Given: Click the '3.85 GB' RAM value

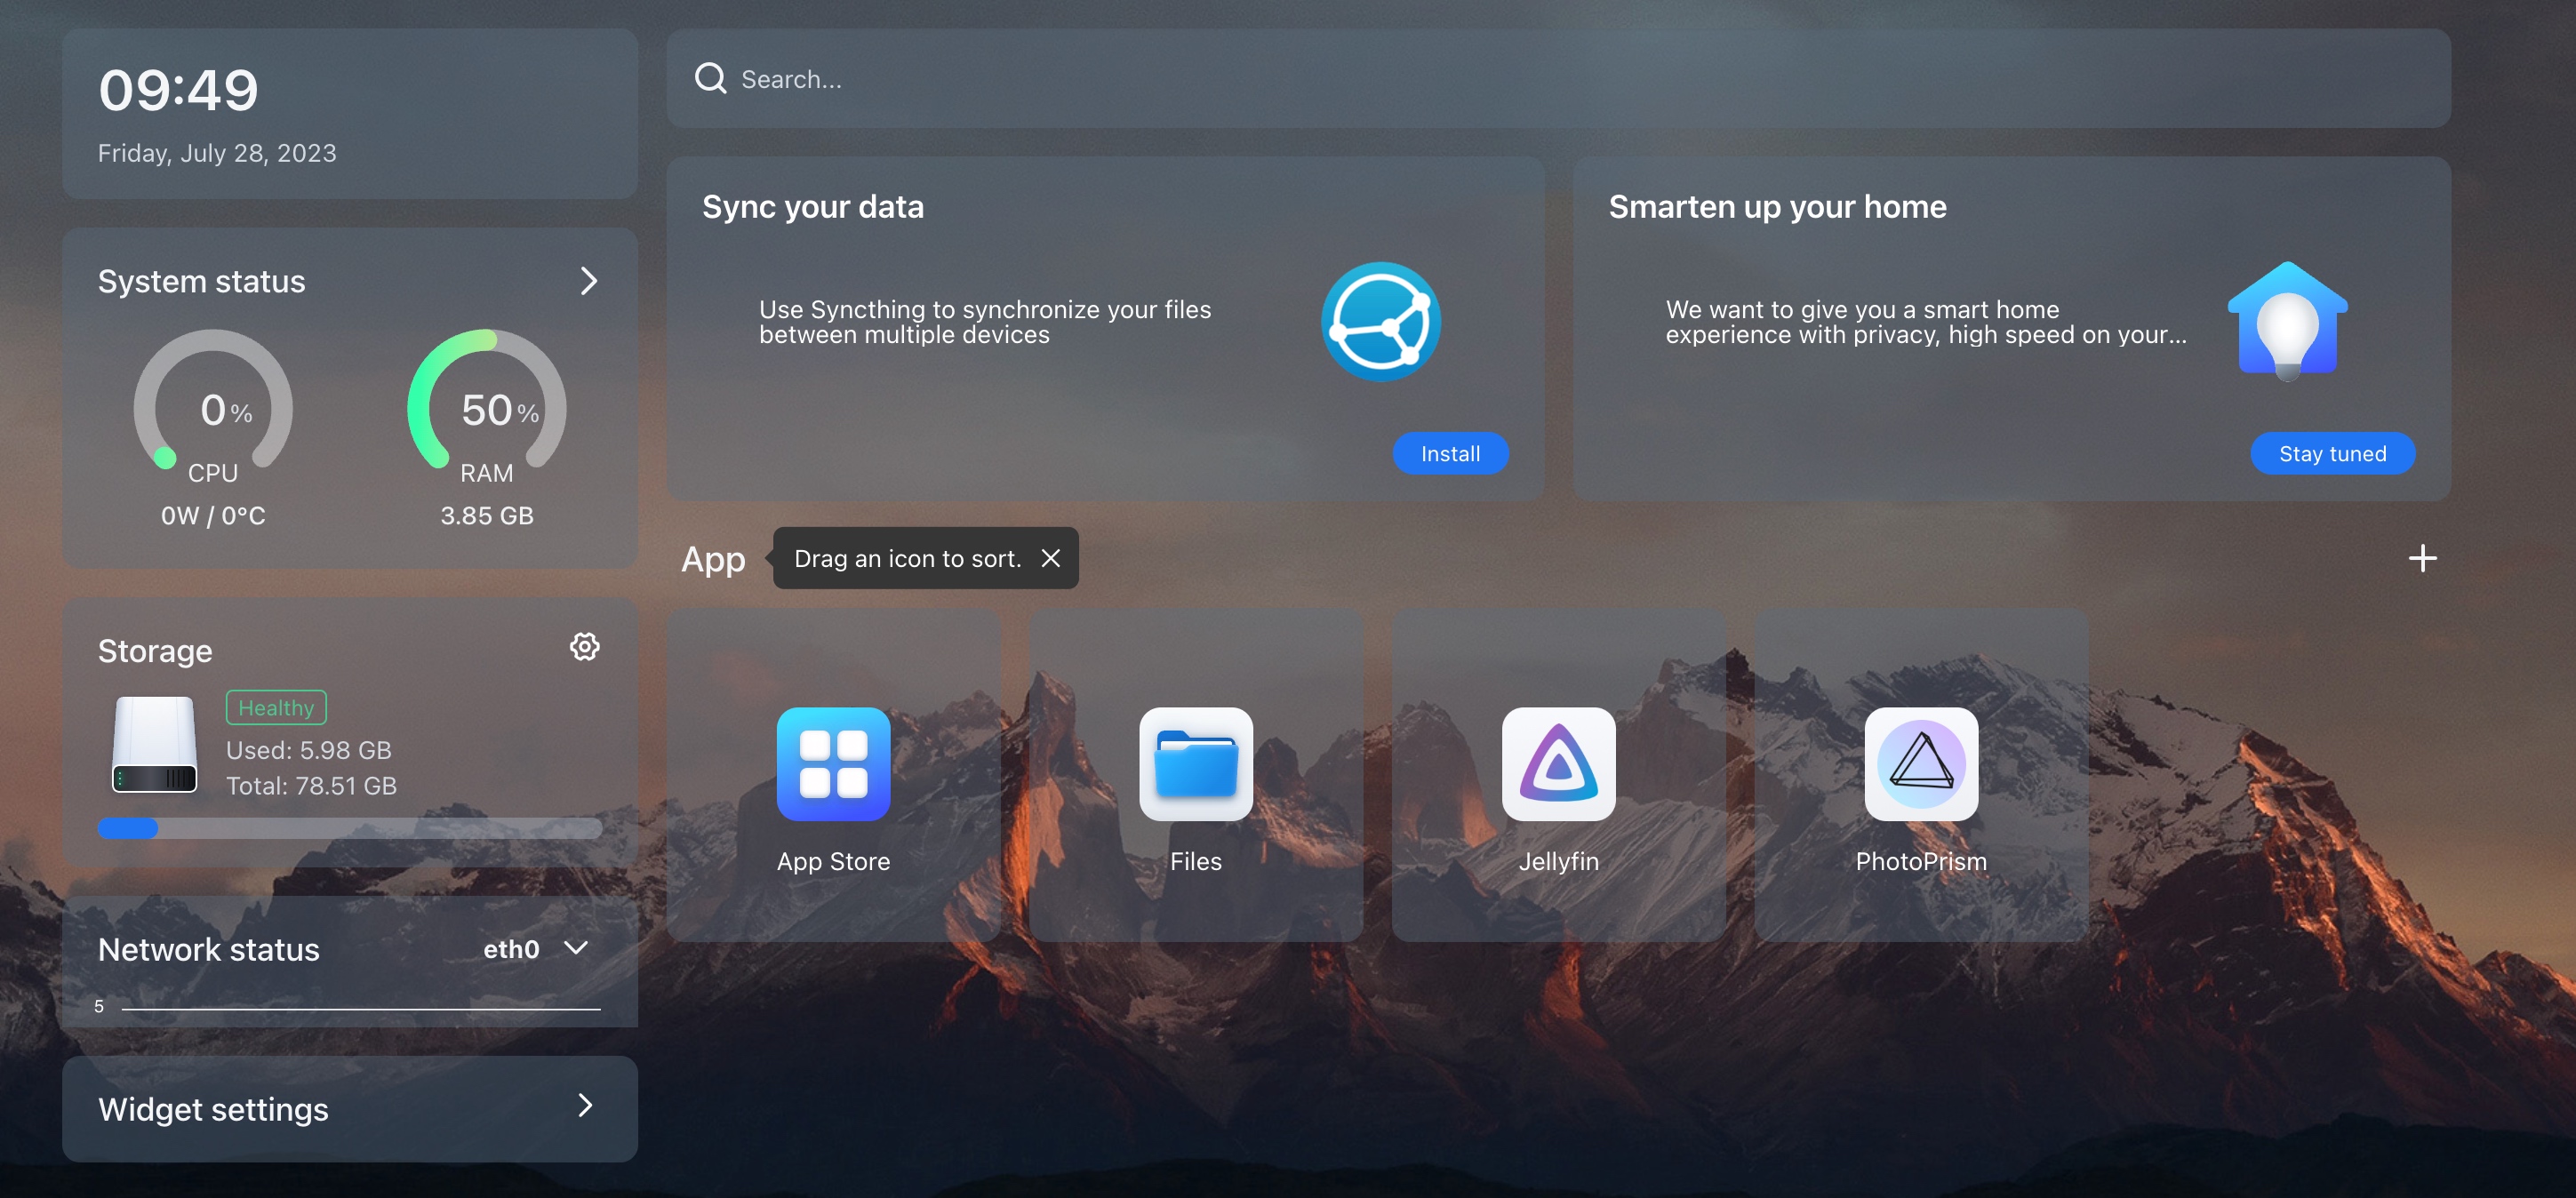Looking at the screenshot, I should pos(487,516).
